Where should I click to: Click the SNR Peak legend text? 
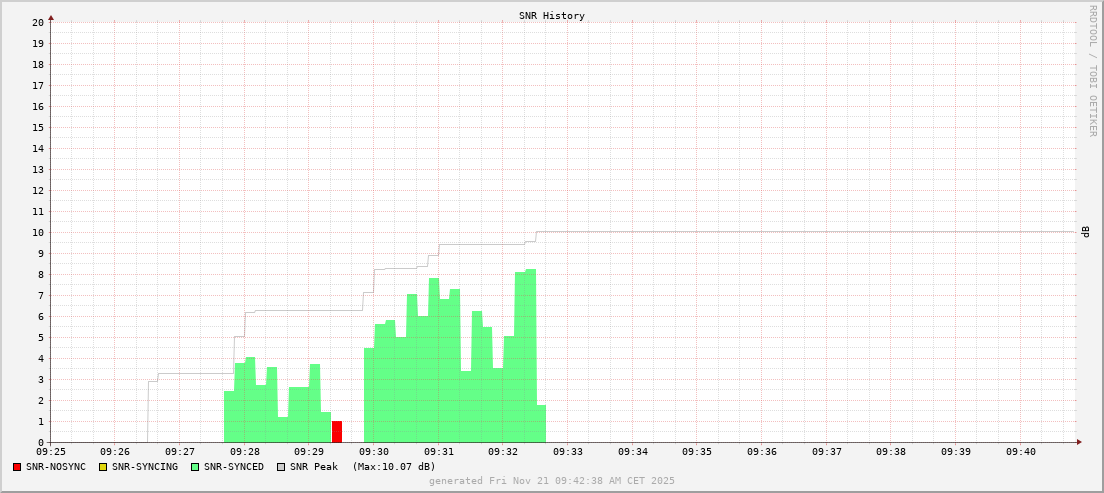314,467
